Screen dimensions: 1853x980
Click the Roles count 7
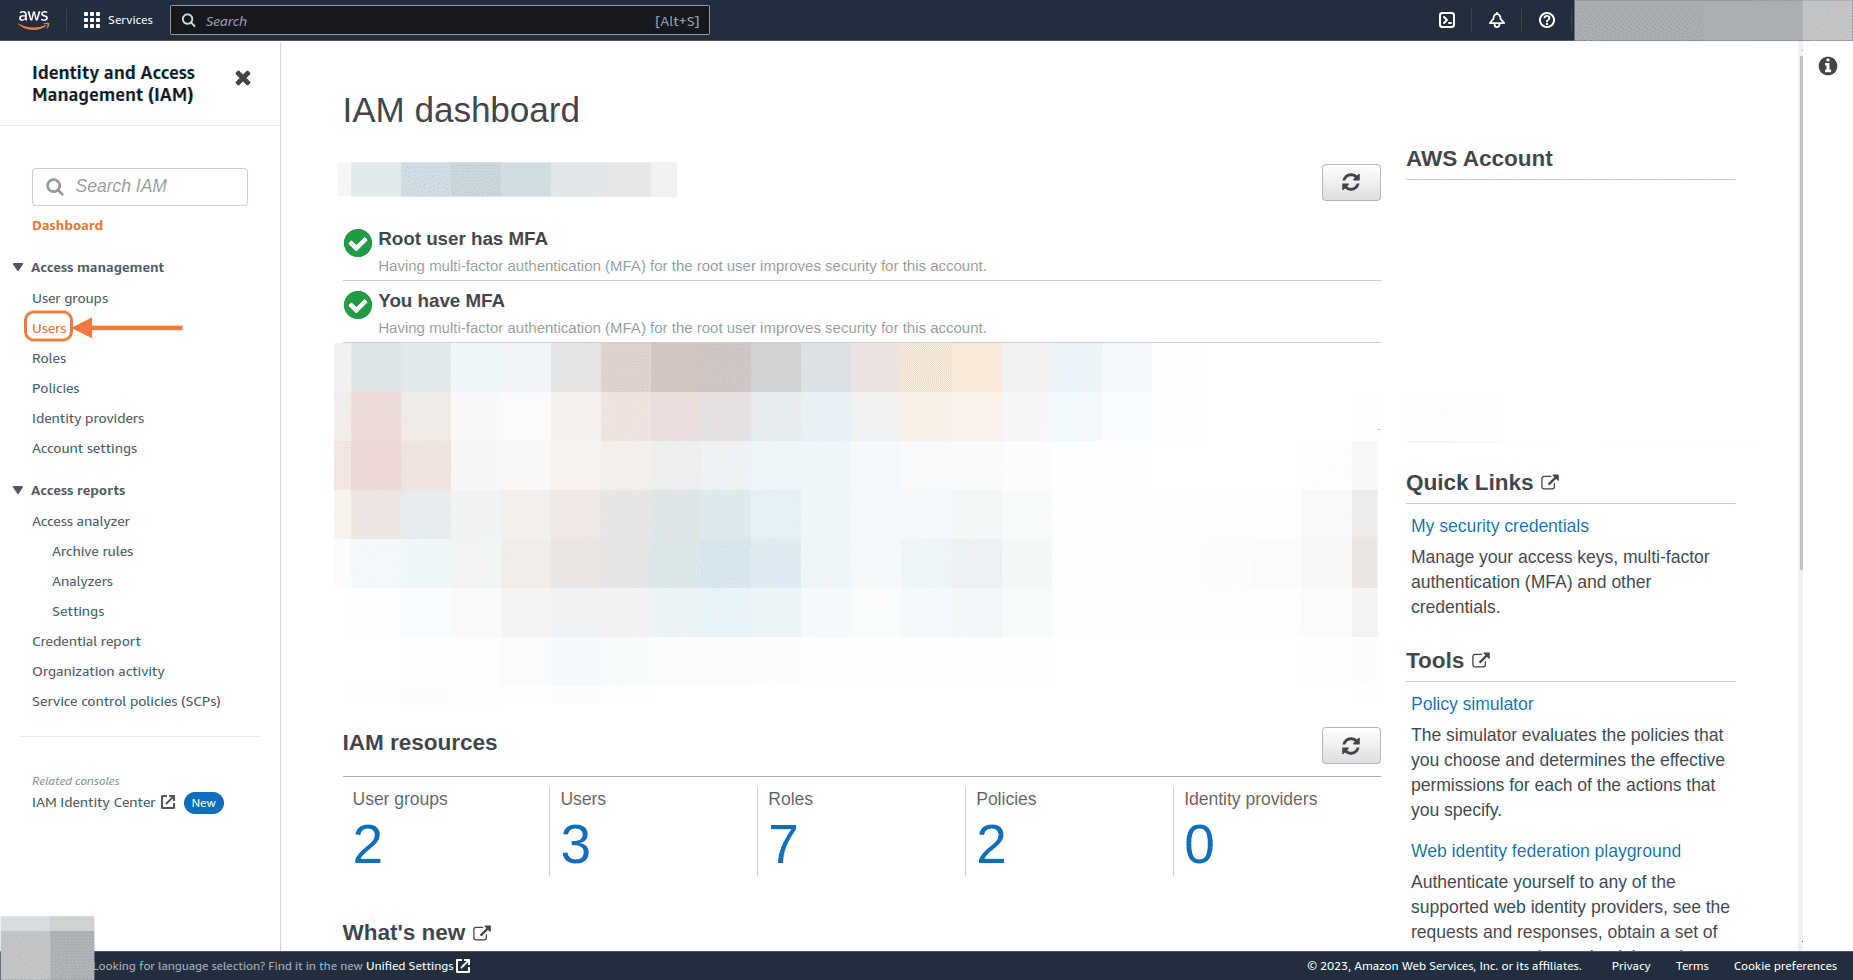pyautogui.click(x=784, y=845)
